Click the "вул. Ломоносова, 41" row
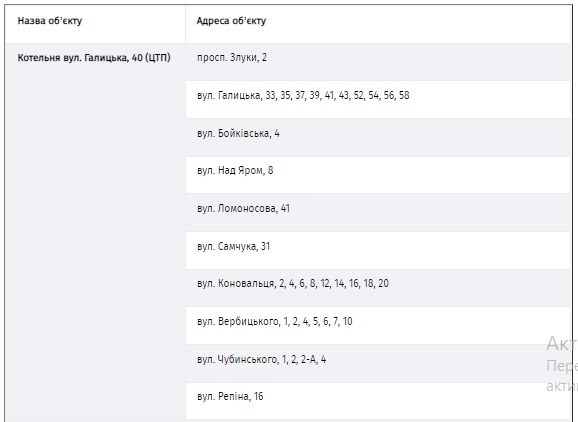The width and height of the screenshot is (578, 422). (378, 213)
